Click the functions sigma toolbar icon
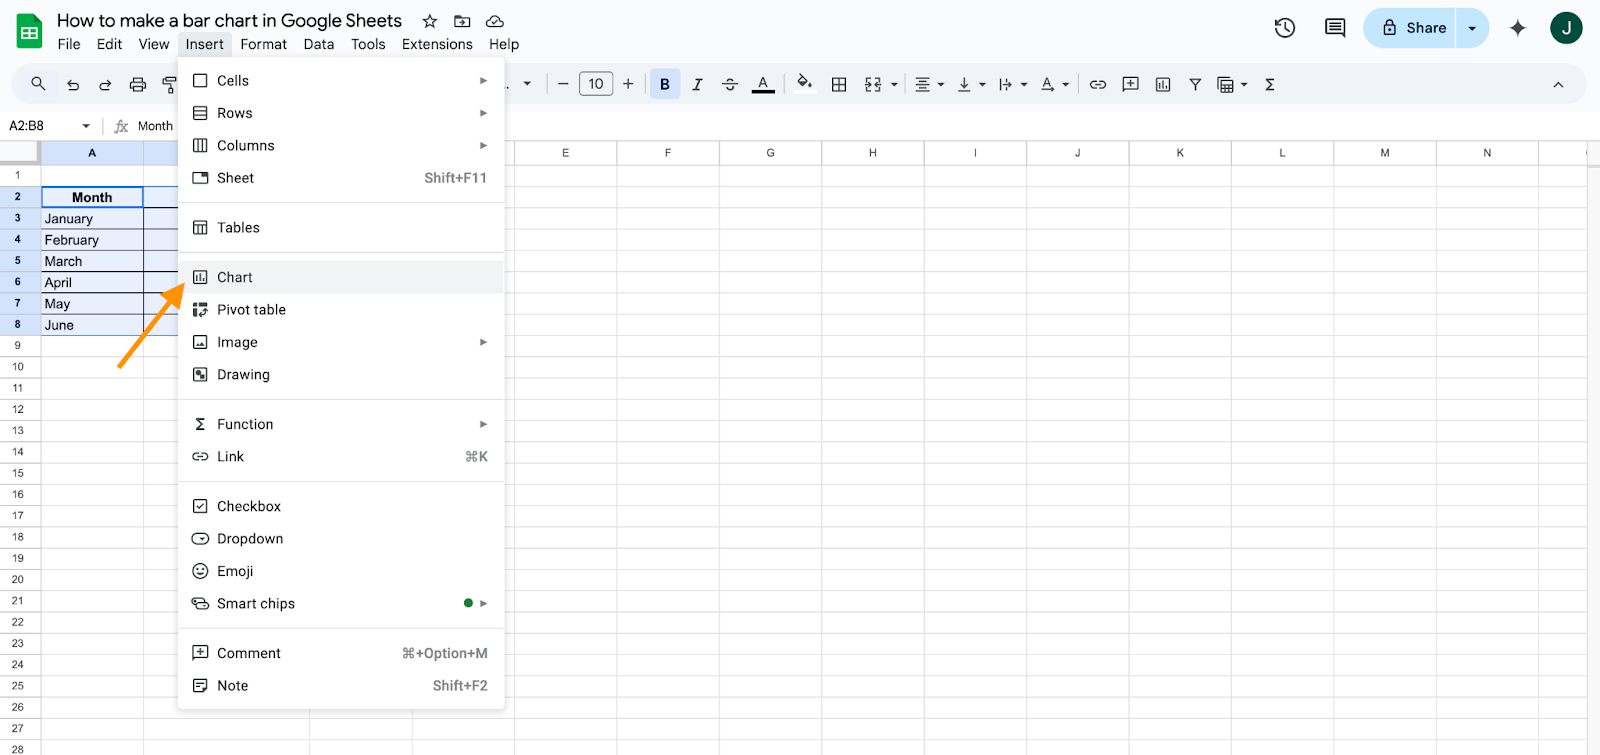This screenshot has height=755, width=1600. [1270, 85]
